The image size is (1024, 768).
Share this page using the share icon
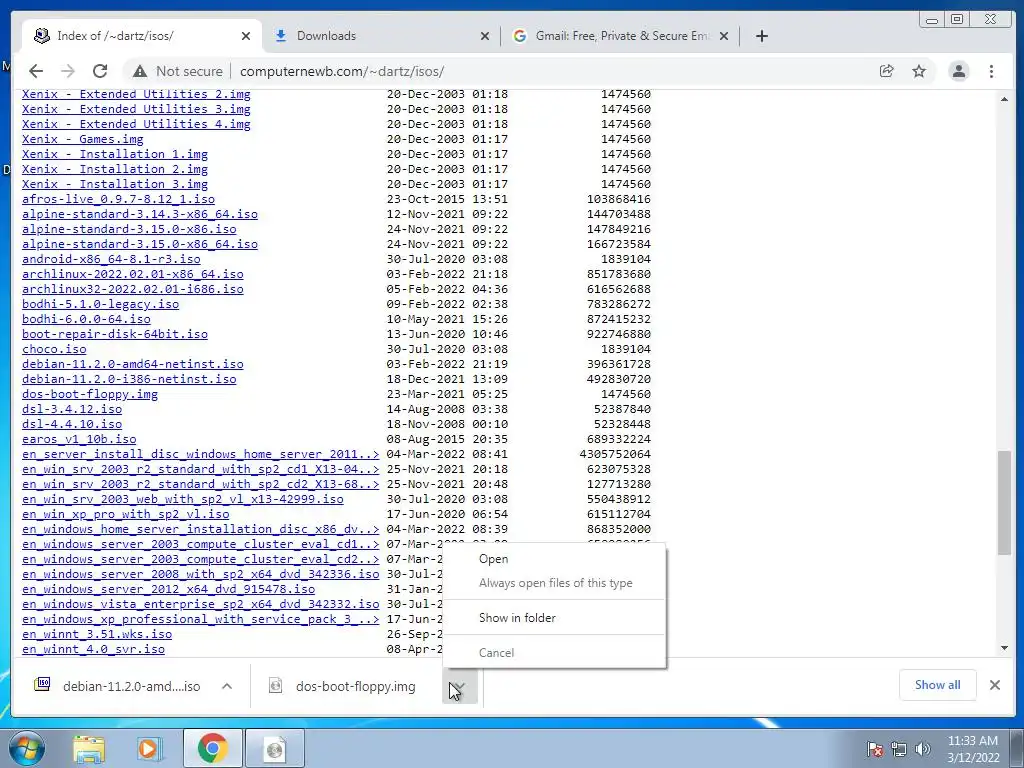[x=886, y=71]
